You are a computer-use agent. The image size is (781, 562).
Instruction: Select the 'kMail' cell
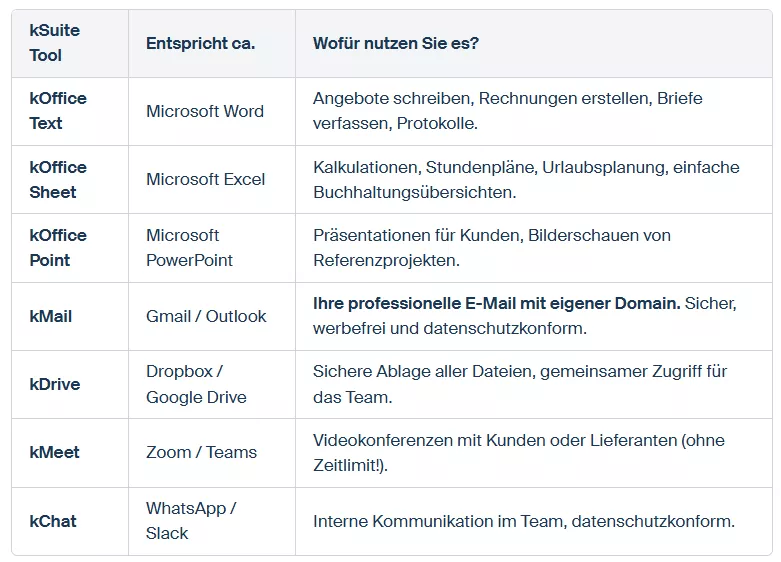pos(70,316)
